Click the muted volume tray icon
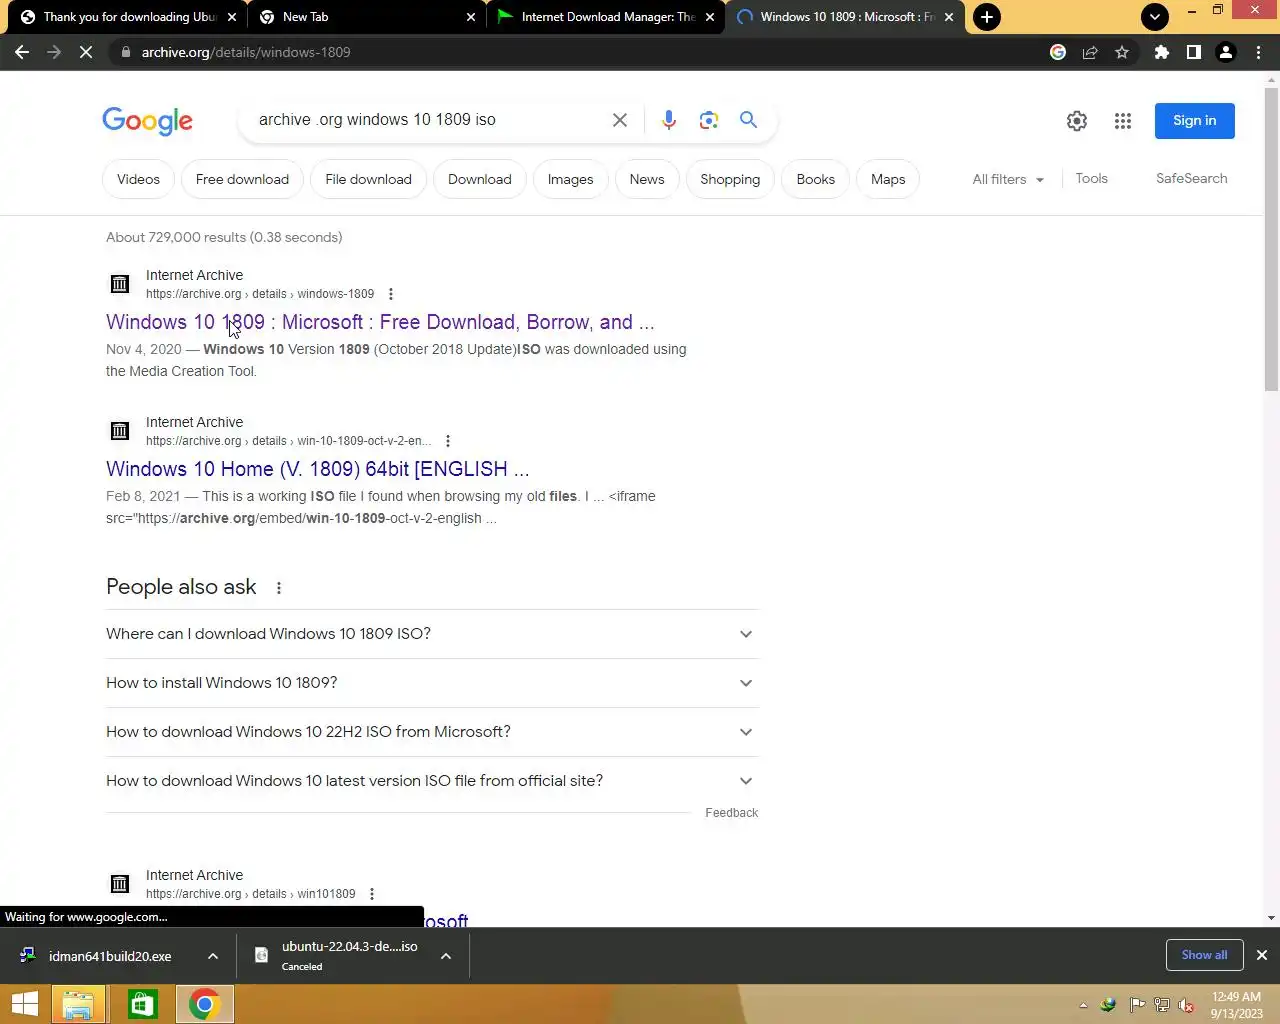The image size is (1280, 1024). [x=1186, y=1005]
